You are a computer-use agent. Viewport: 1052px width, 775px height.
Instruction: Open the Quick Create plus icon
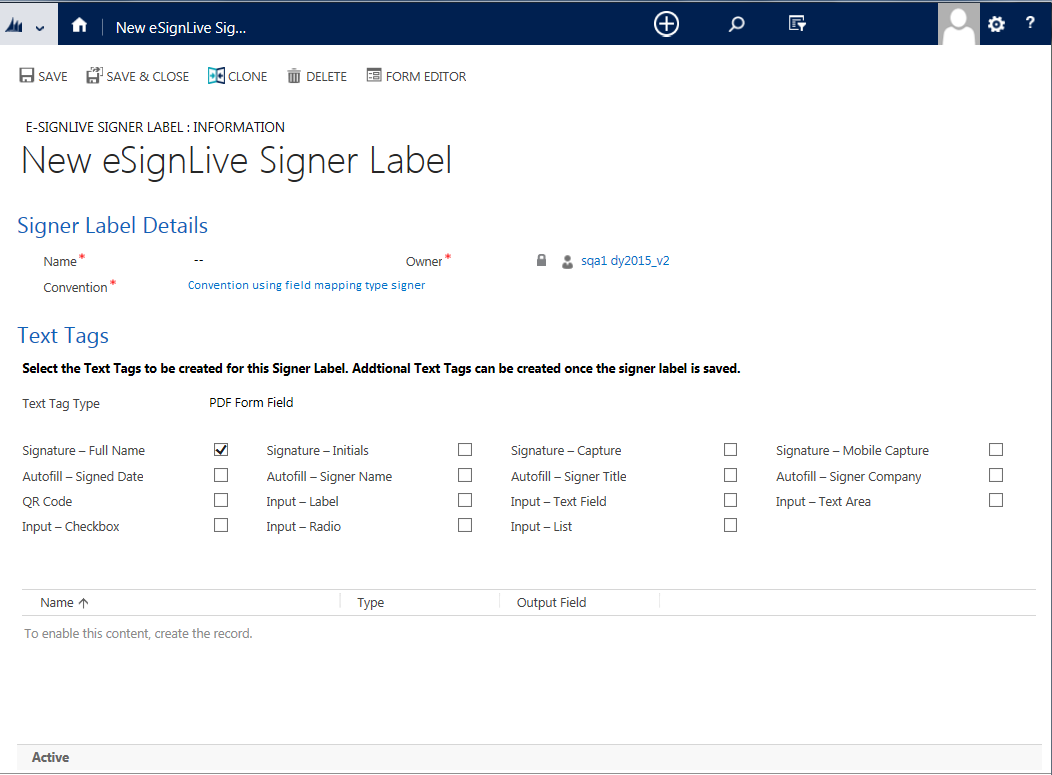[x=666, y=24]
